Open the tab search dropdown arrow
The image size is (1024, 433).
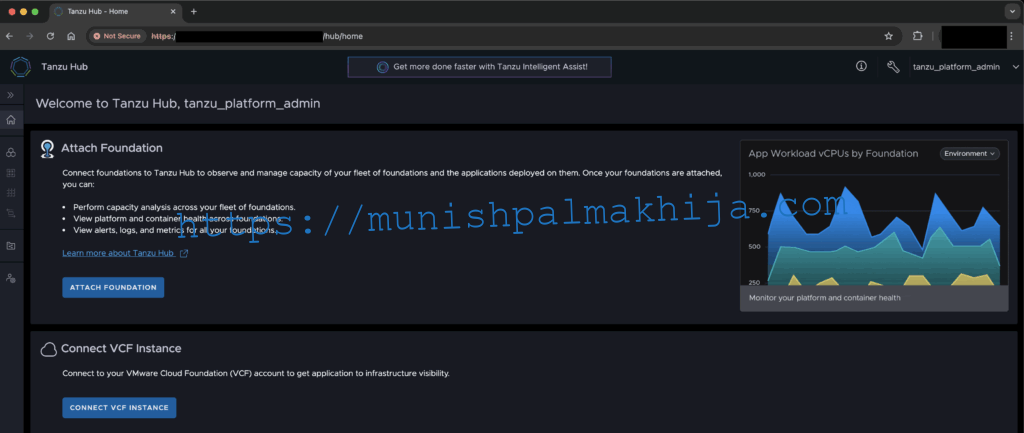pos(1011,12)
